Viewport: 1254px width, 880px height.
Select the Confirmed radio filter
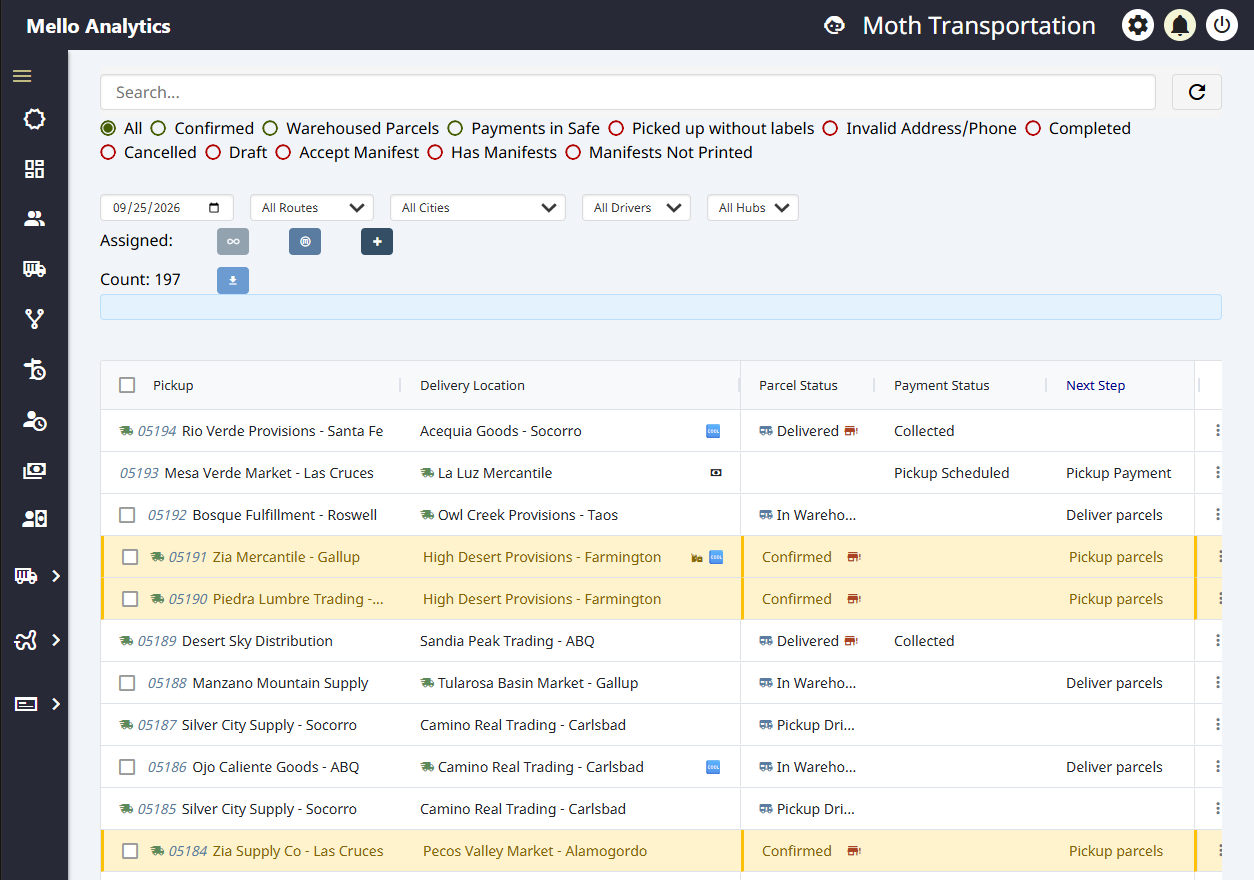coord(158,128)
